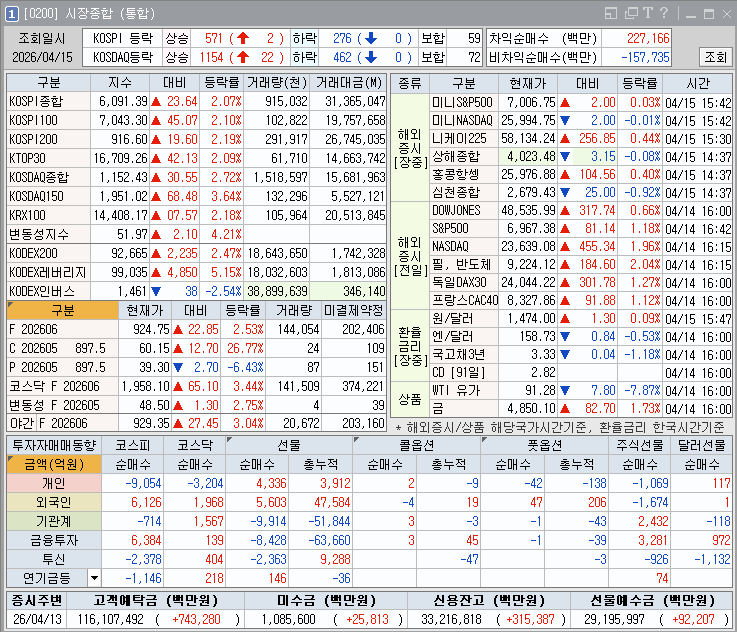Image resolution: width=737 pixels, height=632 pixels.
Task: Click the 독일DAX30 row label
Action: coord(463,282)
